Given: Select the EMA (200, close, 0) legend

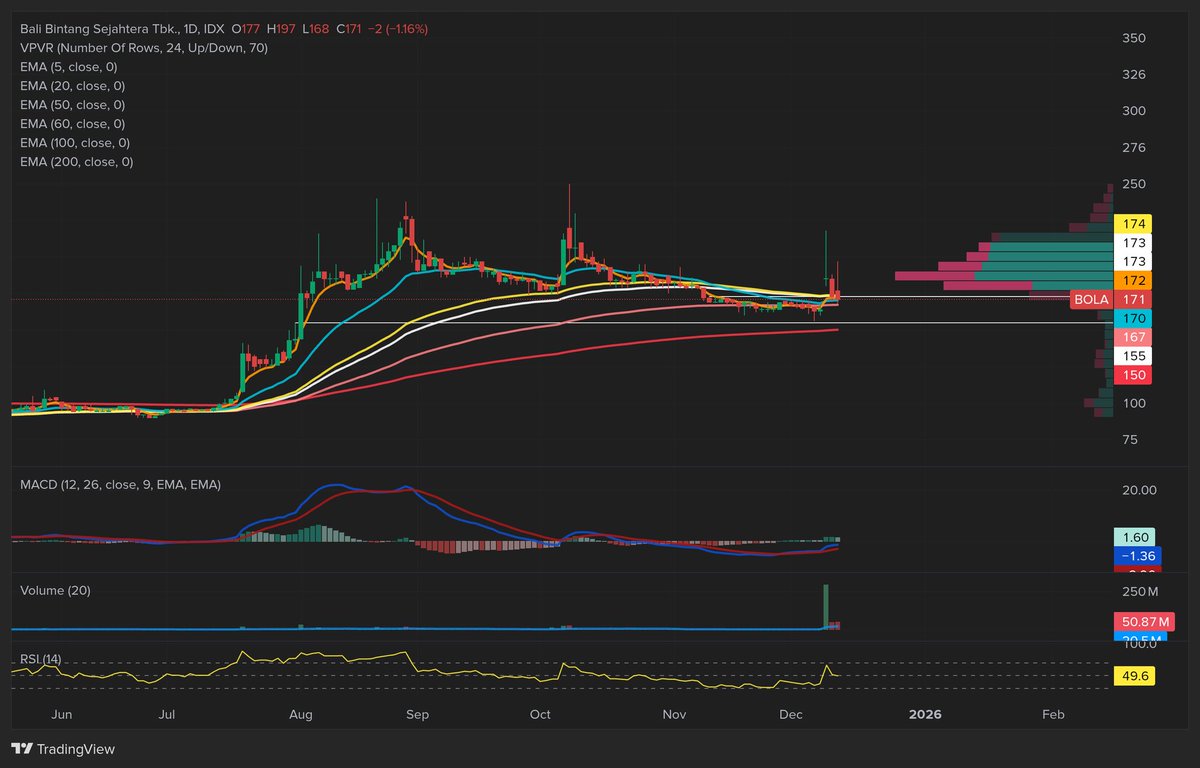Looking at the screenshot, I should click(76, 162).
